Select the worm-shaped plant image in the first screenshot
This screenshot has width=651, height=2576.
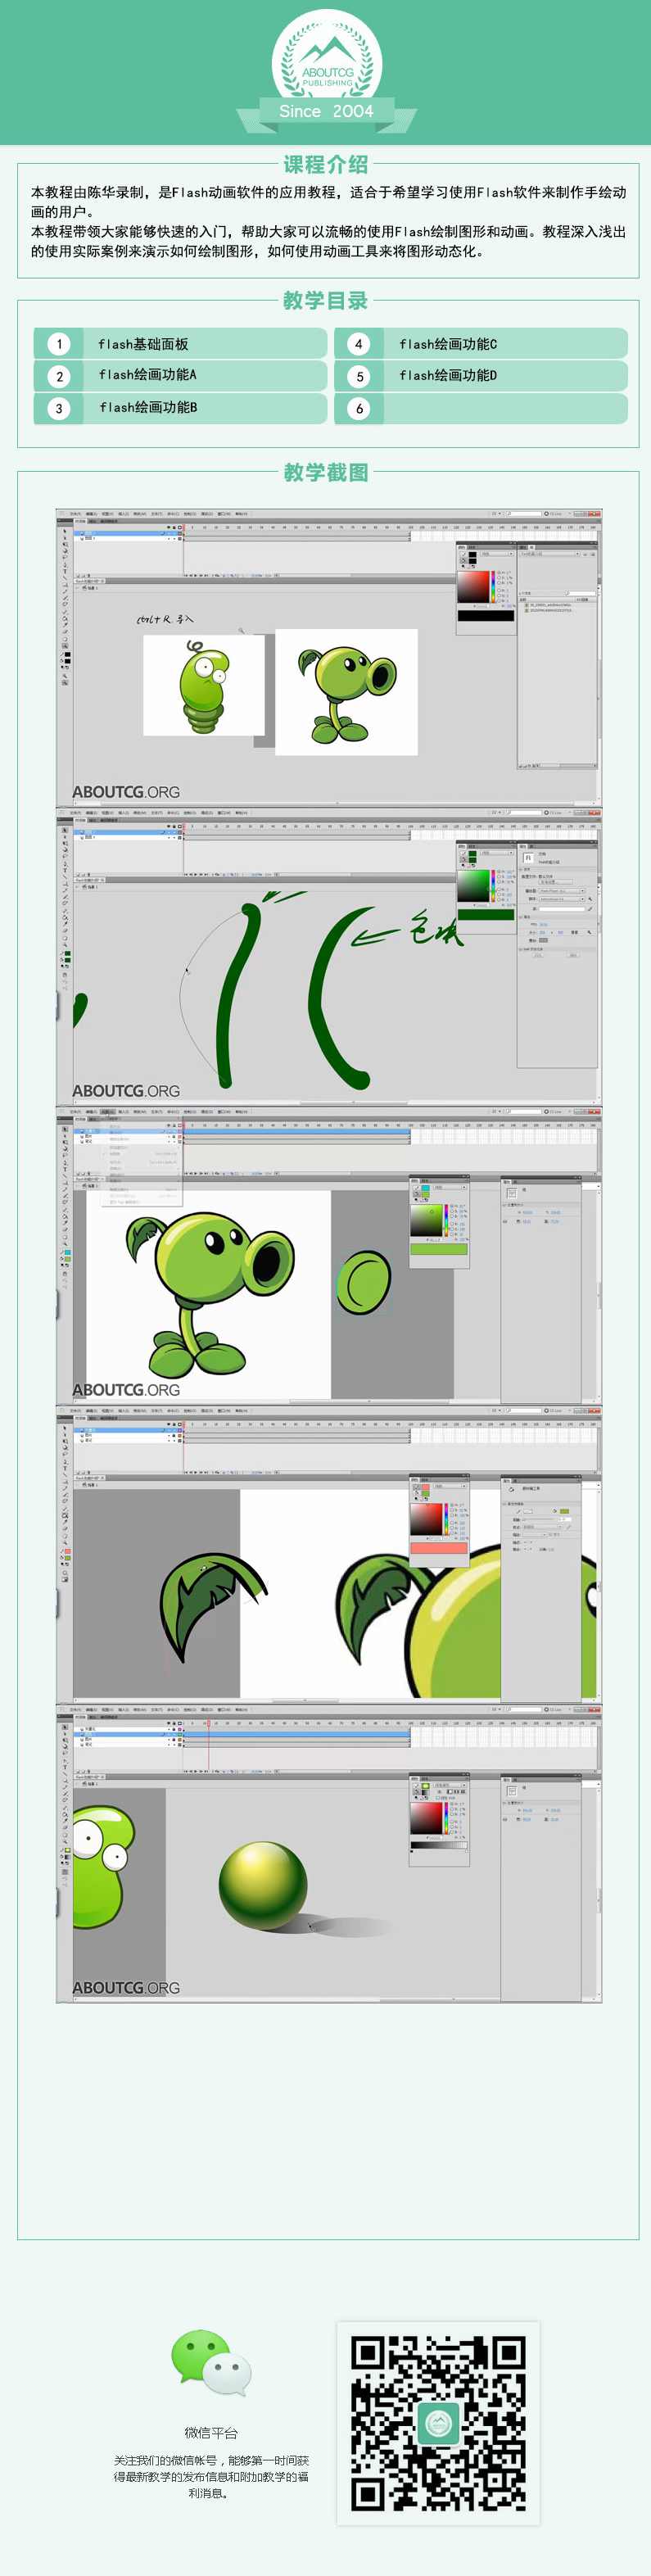(204, 686)
